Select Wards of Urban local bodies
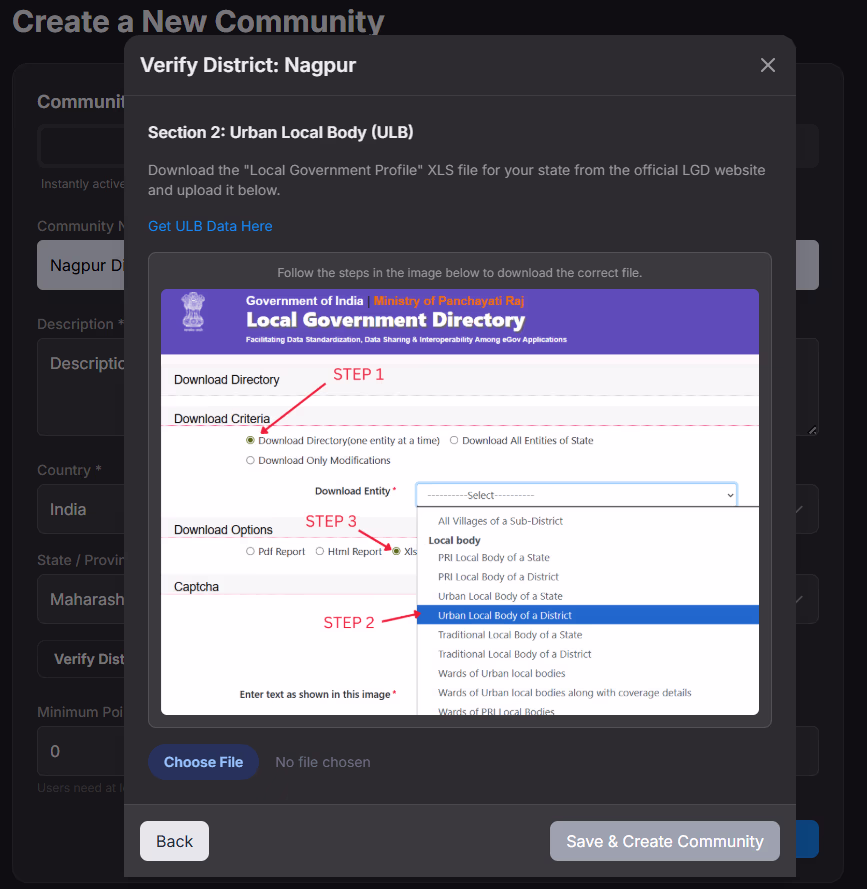The width and height of the screenshot is (867, 889). [501, 673]
